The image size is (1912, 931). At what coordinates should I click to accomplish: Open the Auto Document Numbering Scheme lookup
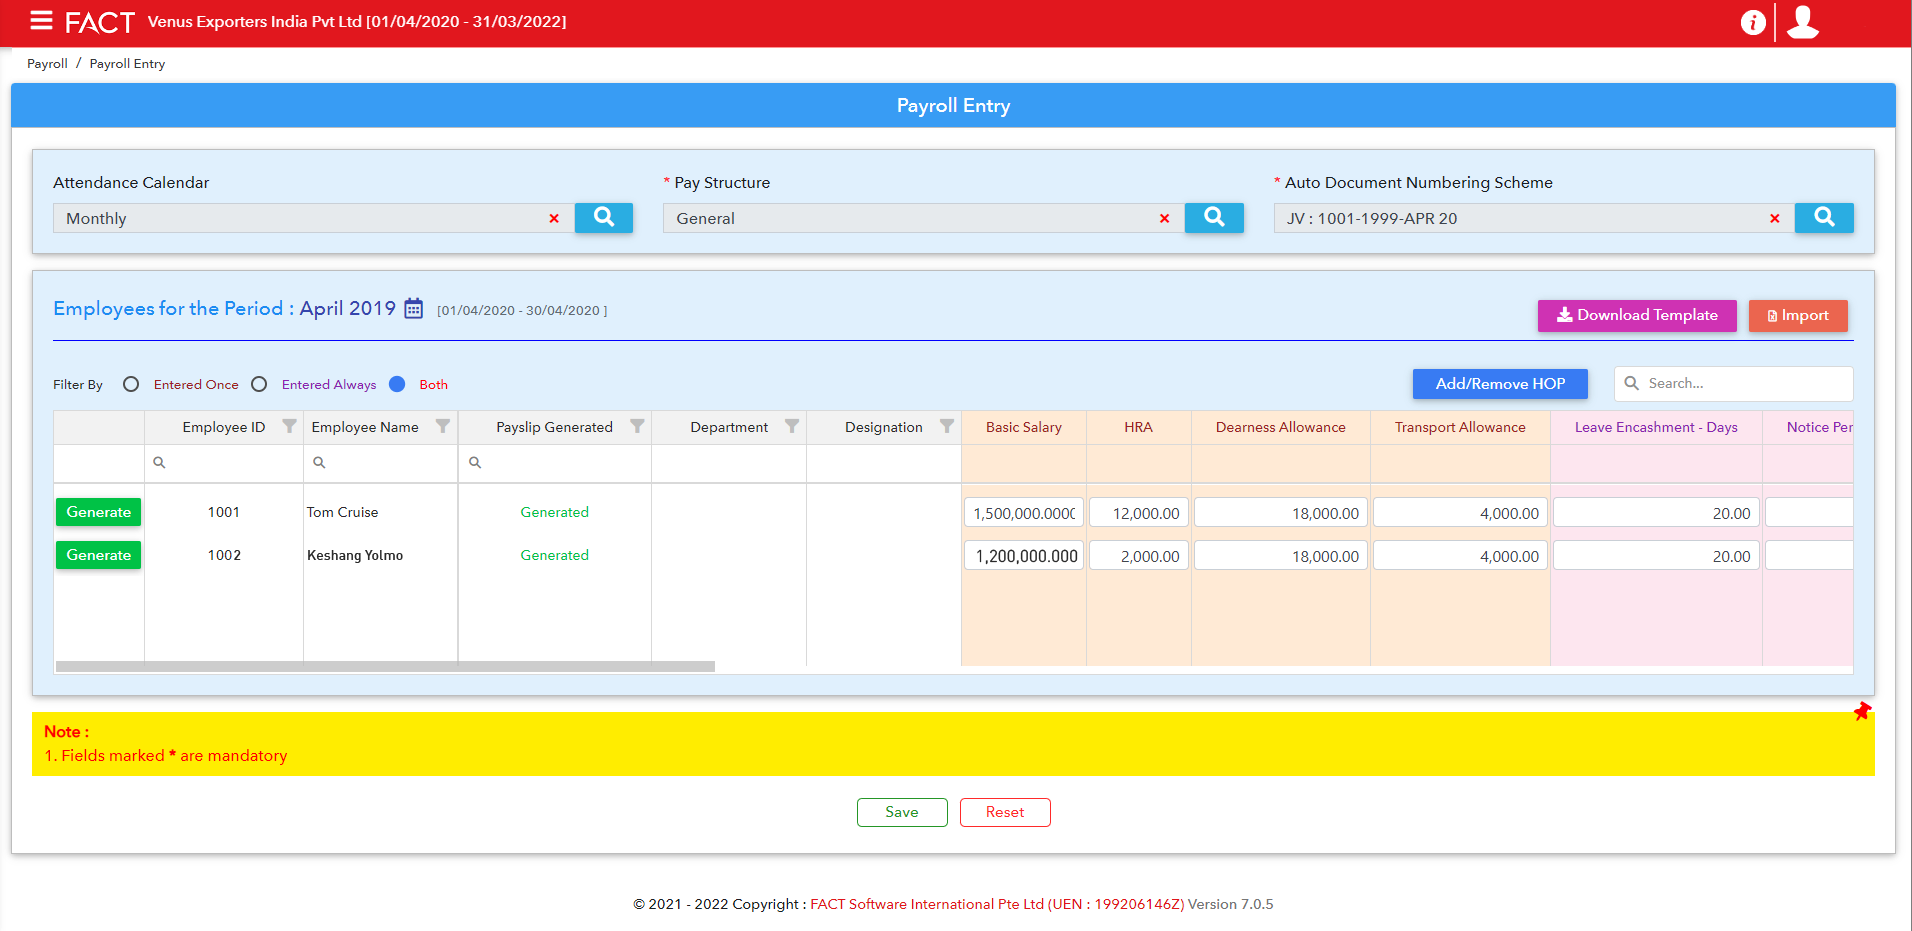pos(1824,217)
